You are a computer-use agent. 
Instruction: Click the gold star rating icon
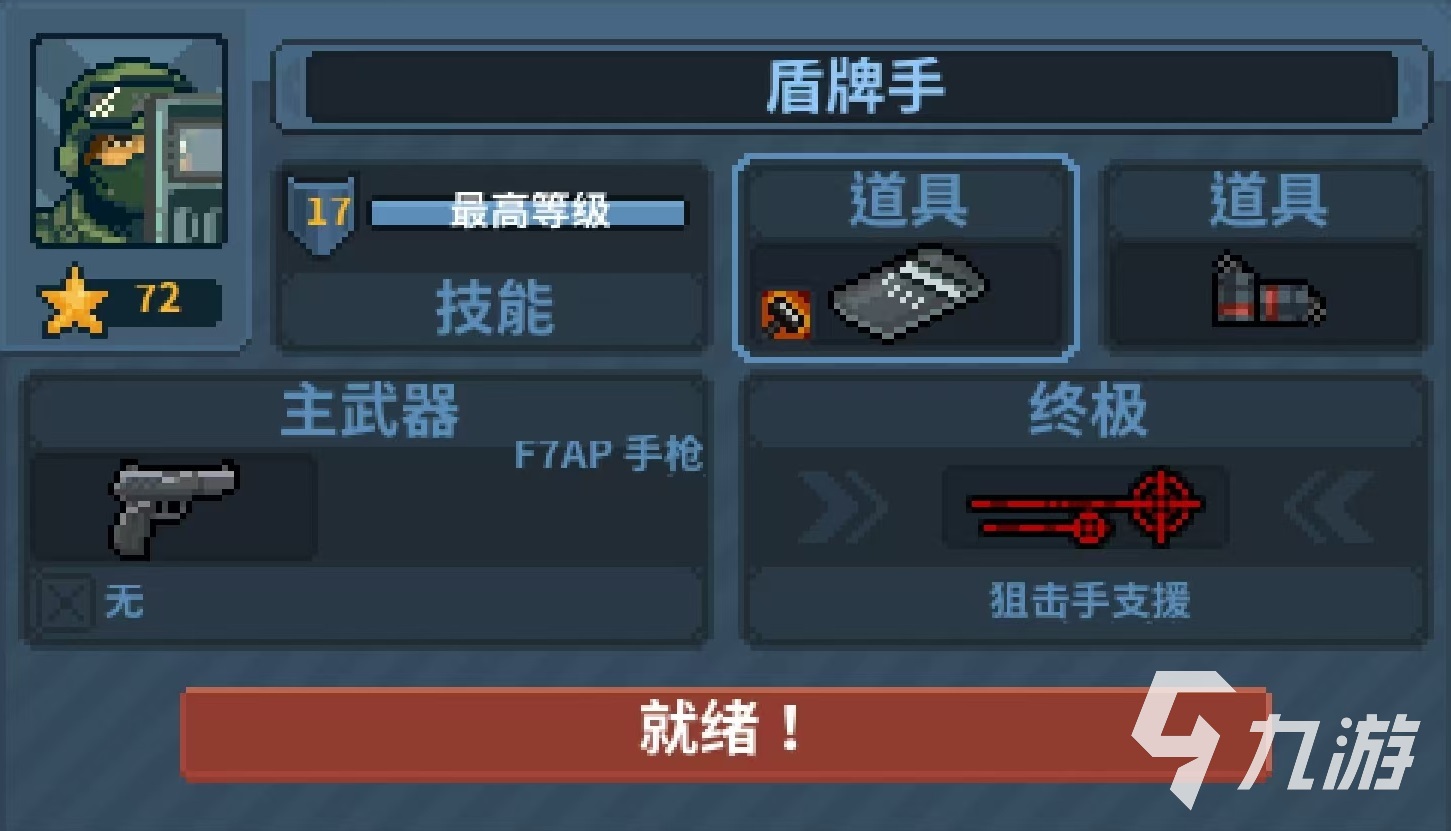pyautogui.click(x=73, y=300)
